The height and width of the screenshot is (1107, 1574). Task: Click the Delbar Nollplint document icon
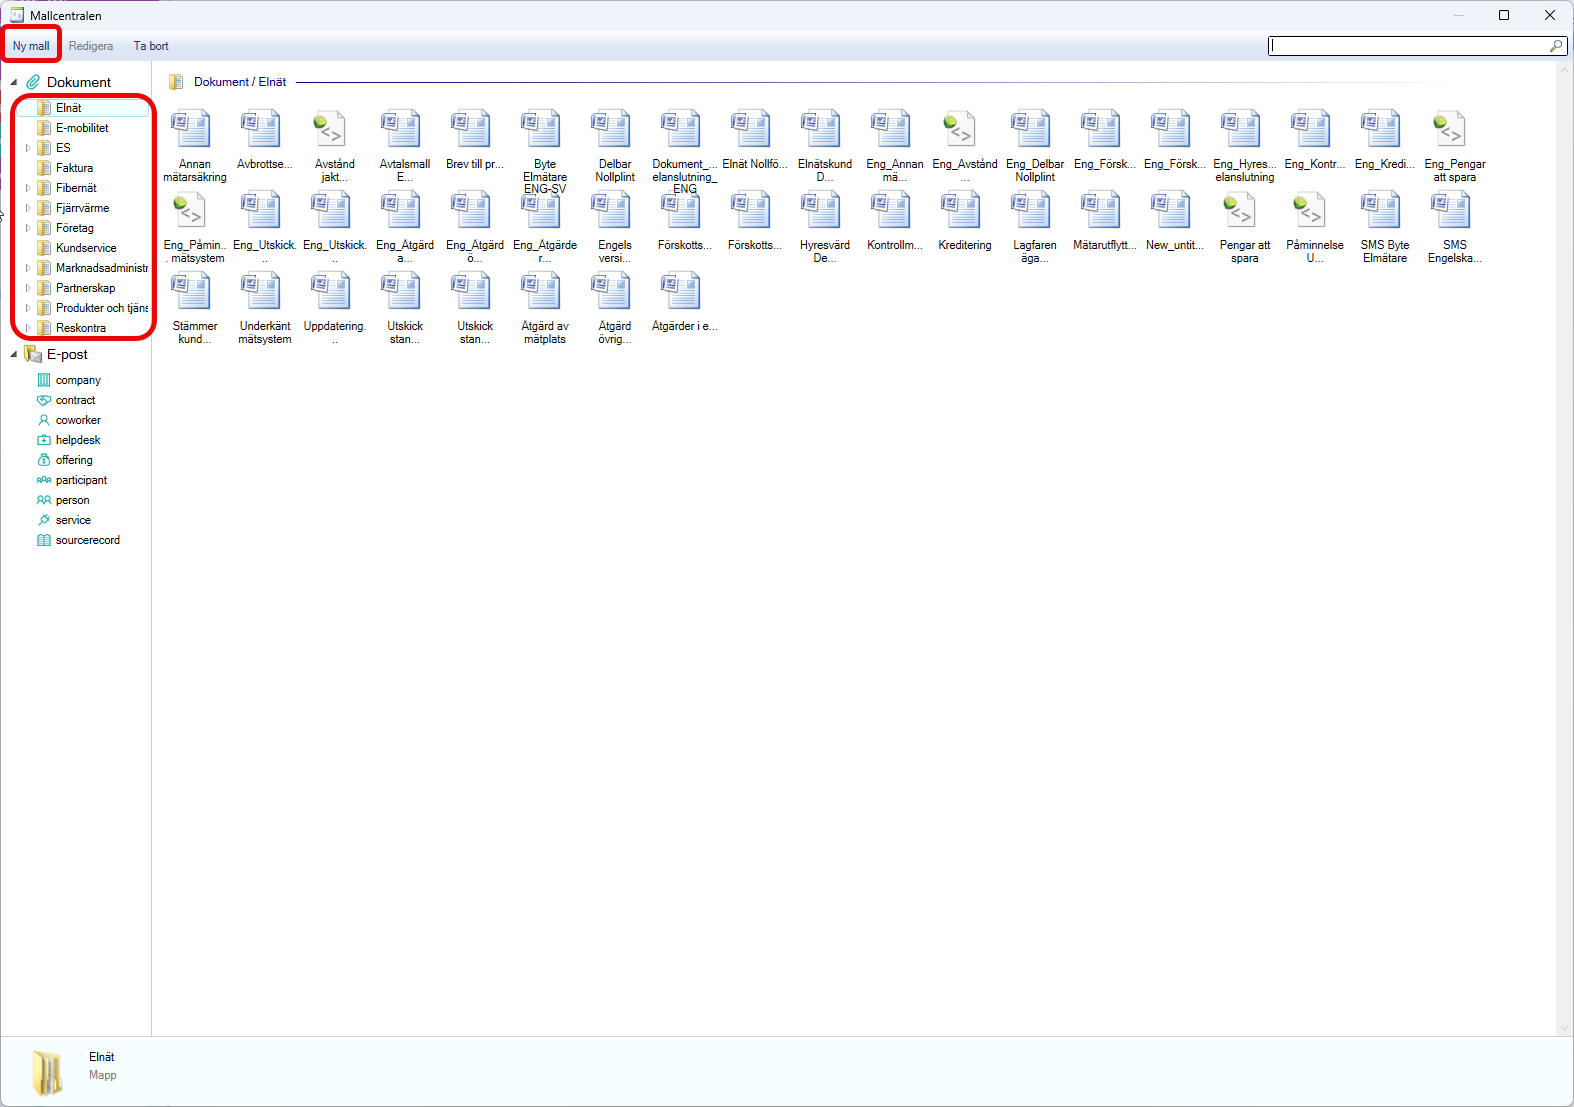[x=611, y=131]
